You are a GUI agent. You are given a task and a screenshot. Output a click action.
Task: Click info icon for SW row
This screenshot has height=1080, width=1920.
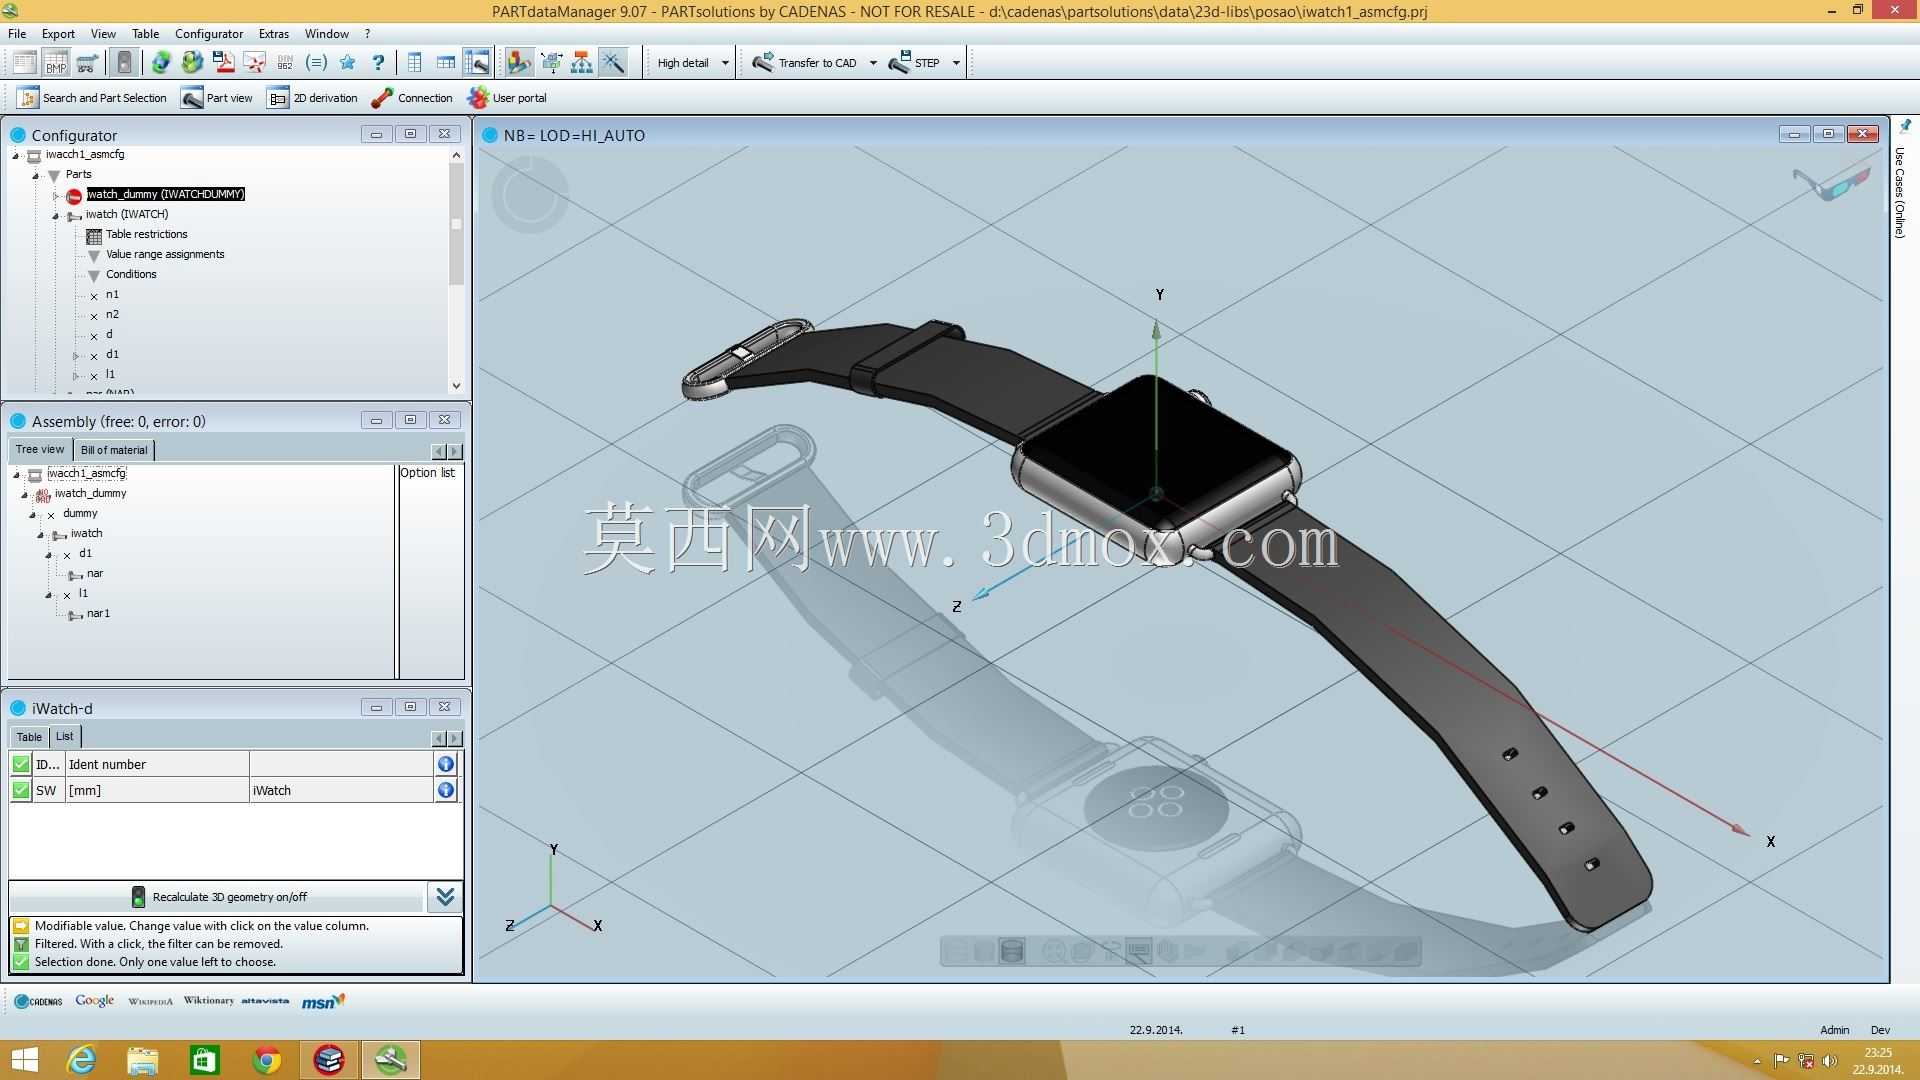coord(446,790)
